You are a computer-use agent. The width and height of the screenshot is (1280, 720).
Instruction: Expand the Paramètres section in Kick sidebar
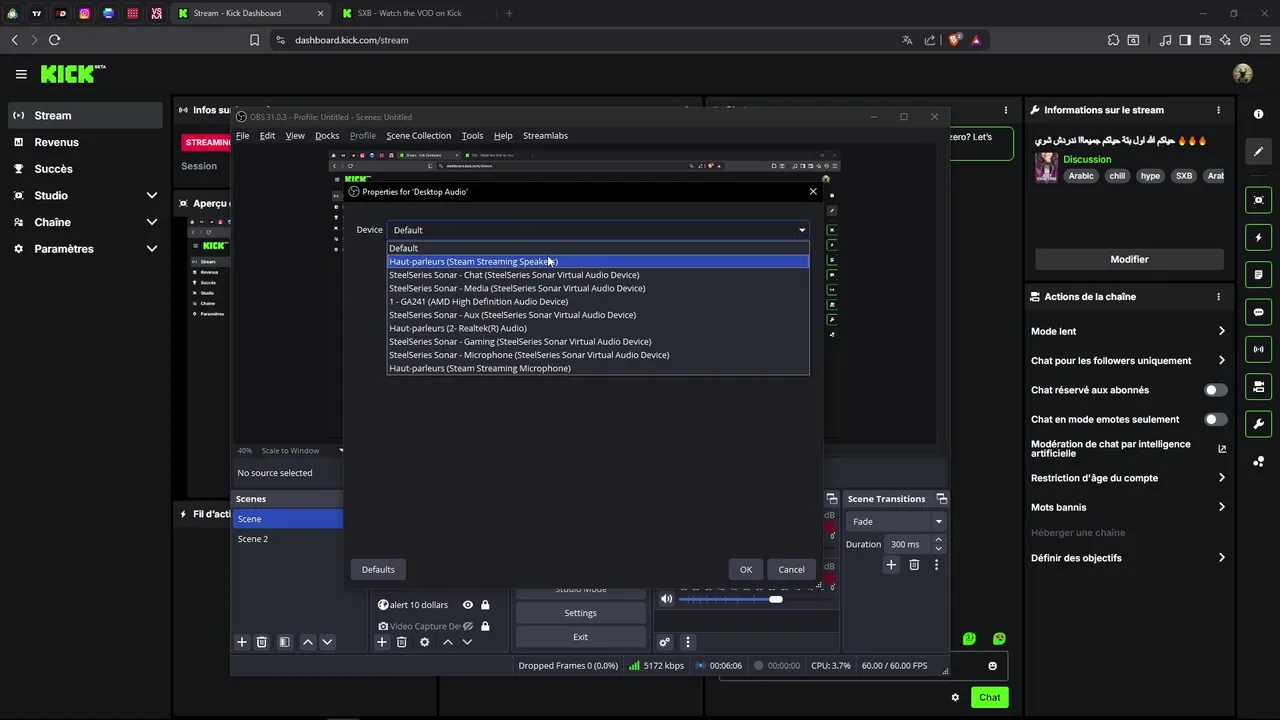[152, 249]
